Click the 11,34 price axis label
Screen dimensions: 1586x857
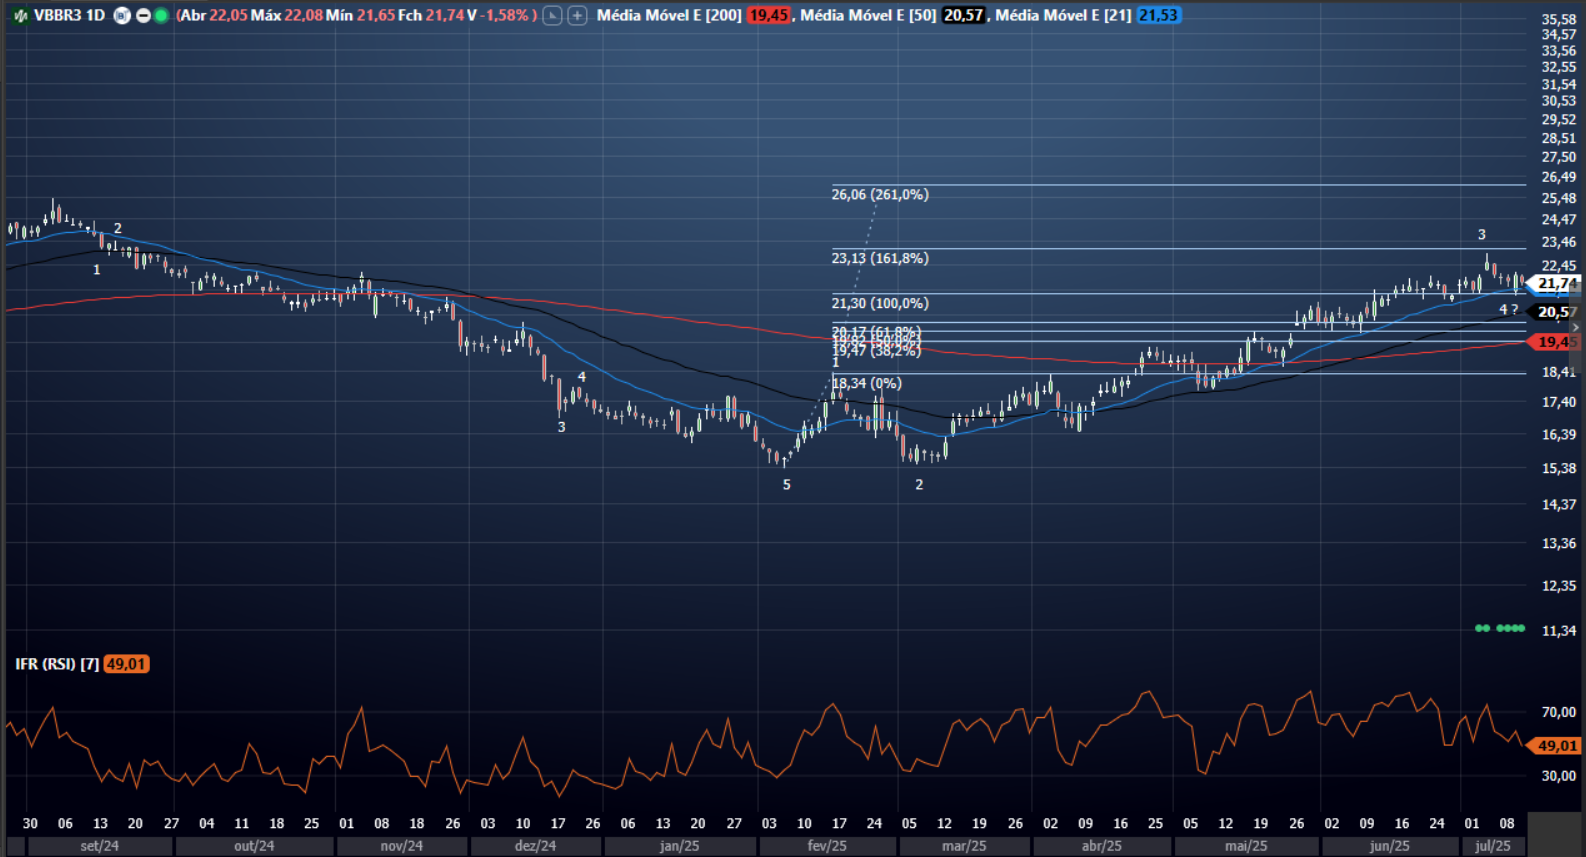pos(1559,631)
